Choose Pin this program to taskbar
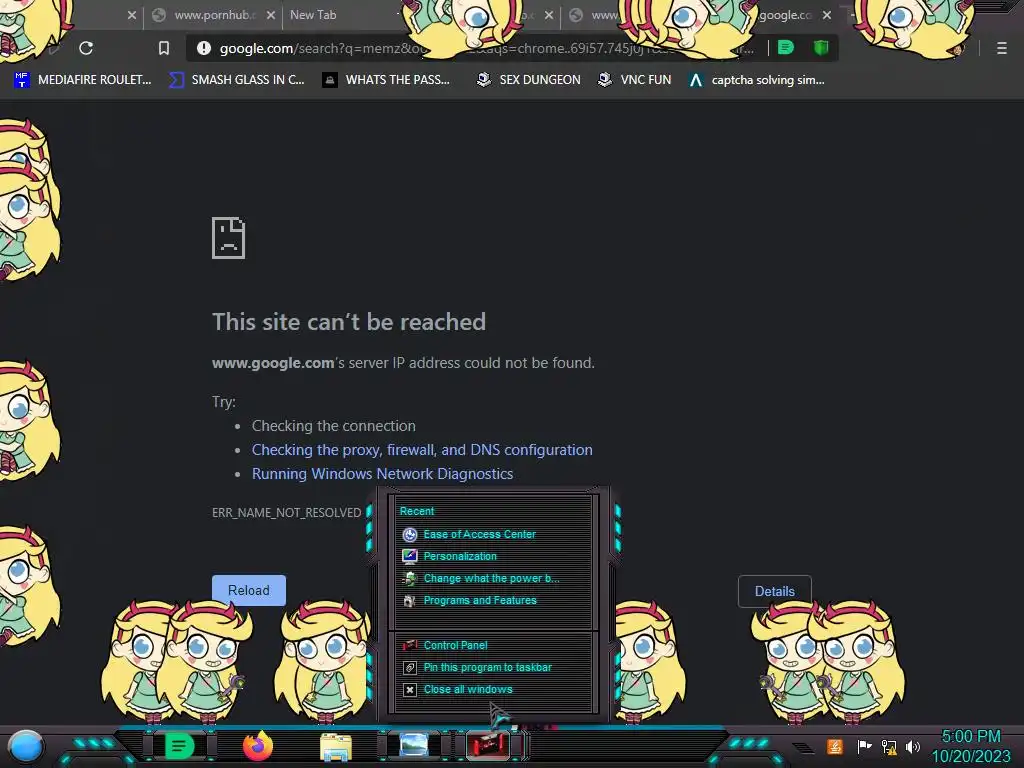The height and width of the screenshot is (768, 1024). click(x=487, y=667)
